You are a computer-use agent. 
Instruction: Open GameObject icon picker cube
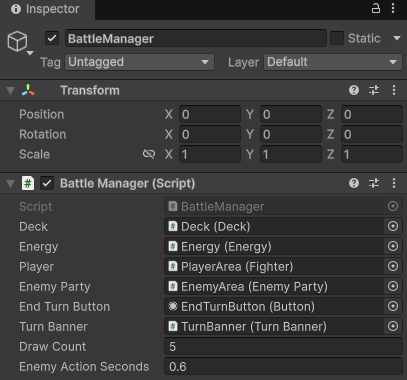coord(17,41)
